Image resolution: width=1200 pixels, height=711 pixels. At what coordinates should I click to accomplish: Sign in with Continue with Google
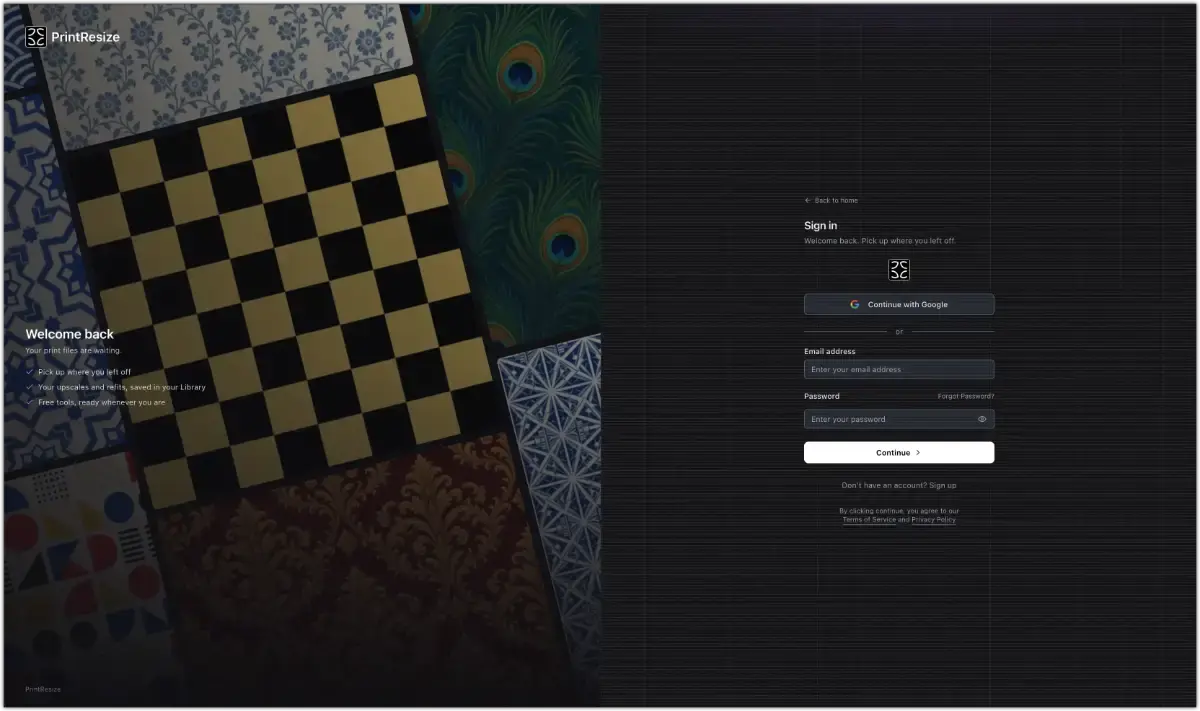pos(899,304)
